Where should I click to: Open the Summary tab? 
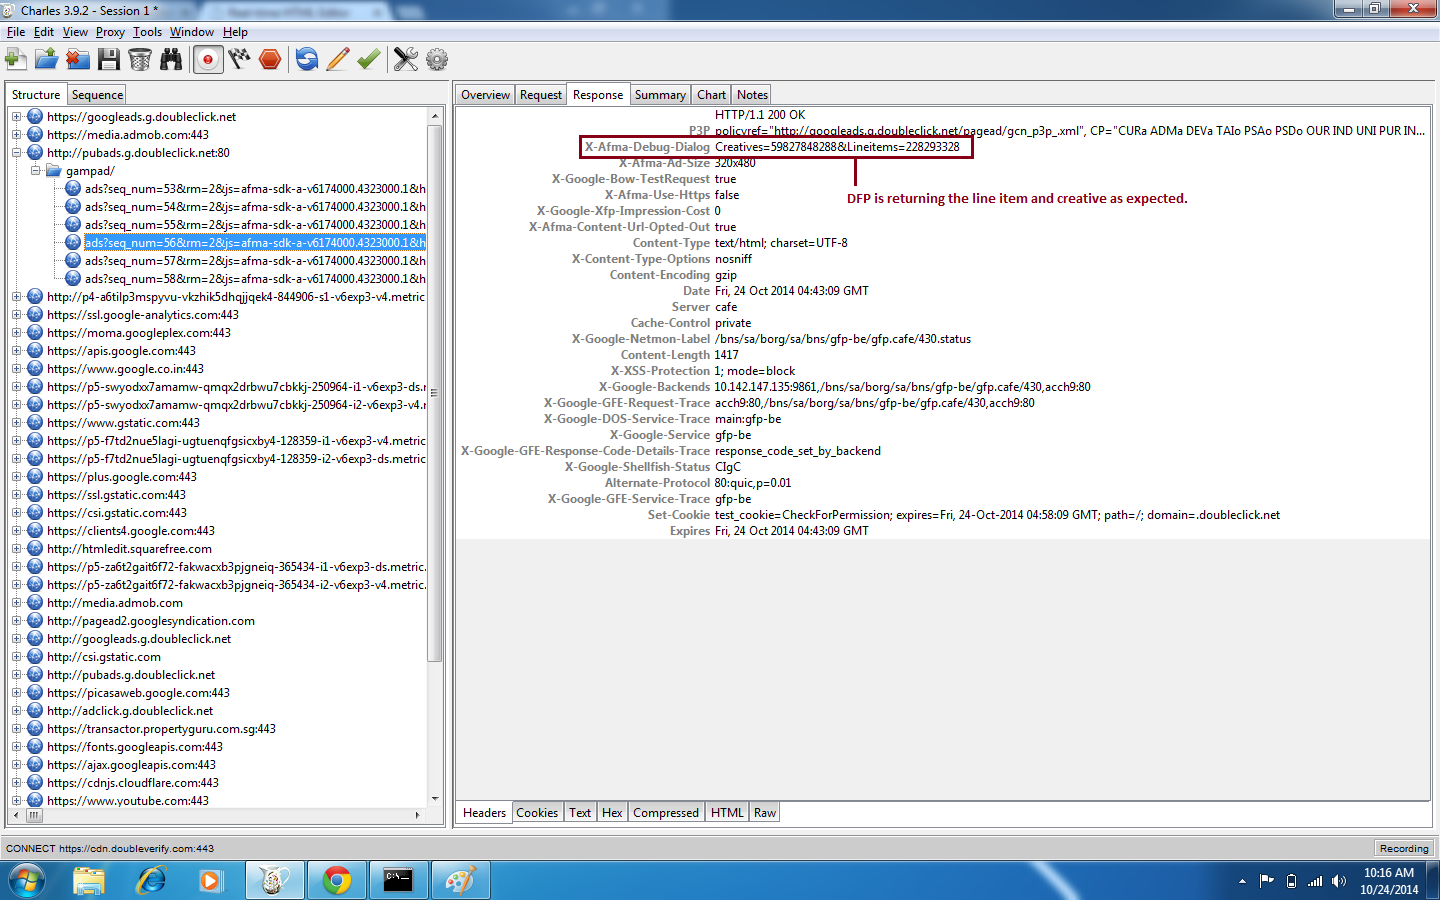(x=660, y=95)
